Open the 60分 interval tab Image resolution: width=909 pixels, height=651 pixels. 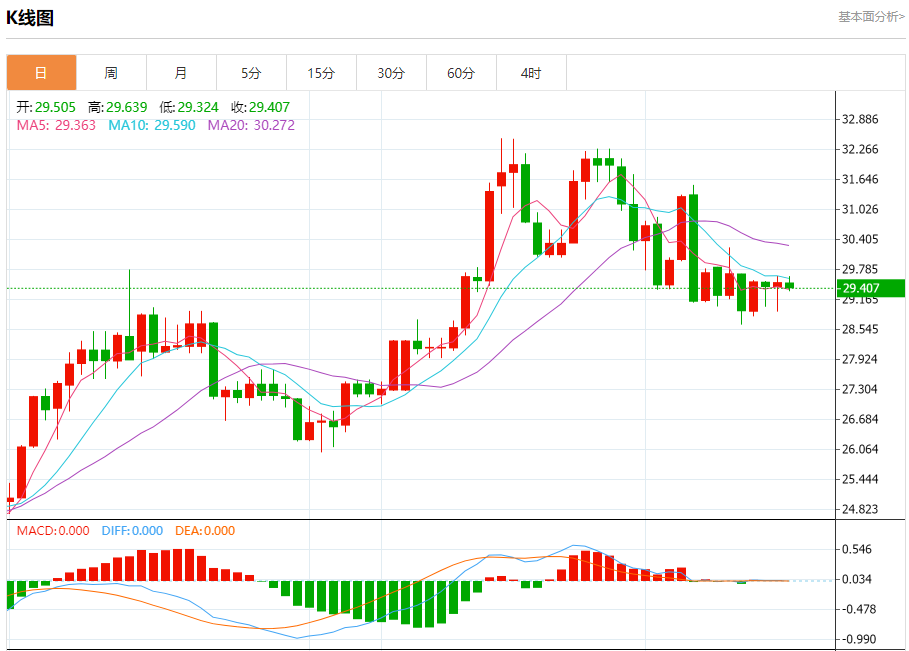click(461, 73)
